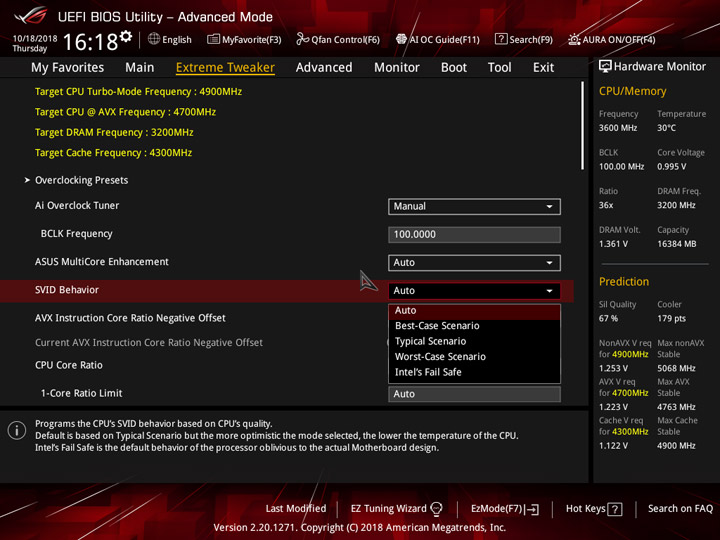Open My Favorites tab
The image size is (720, 540).
68,68
